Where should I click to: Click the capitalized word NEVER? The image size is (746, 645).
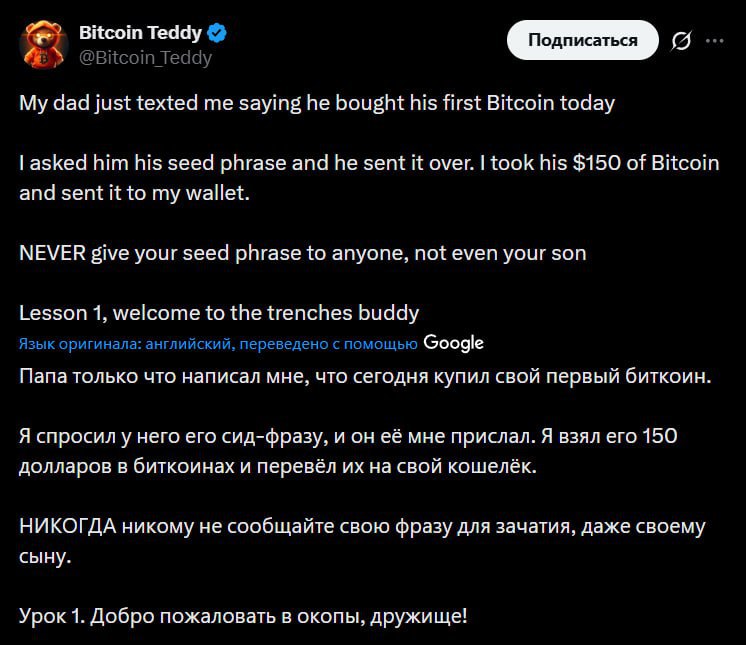52,253
